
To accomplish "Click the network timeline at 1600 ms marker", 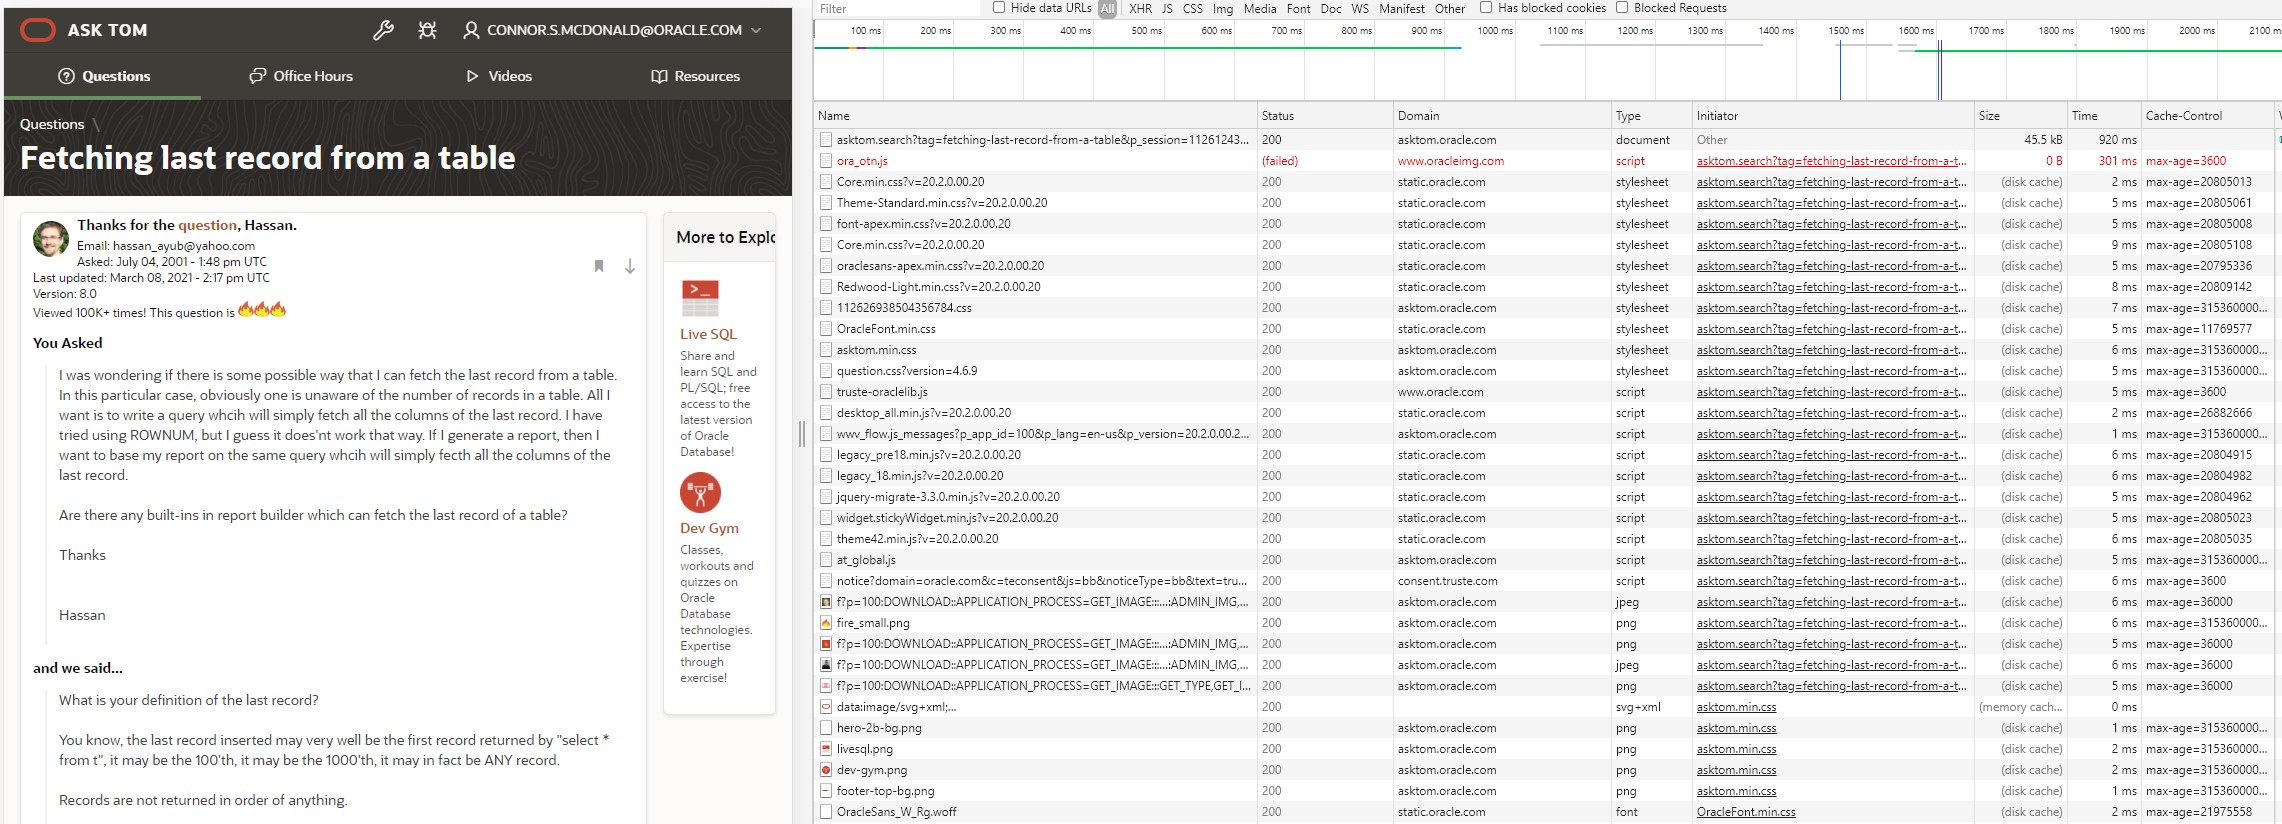I will pos(1915,31).
